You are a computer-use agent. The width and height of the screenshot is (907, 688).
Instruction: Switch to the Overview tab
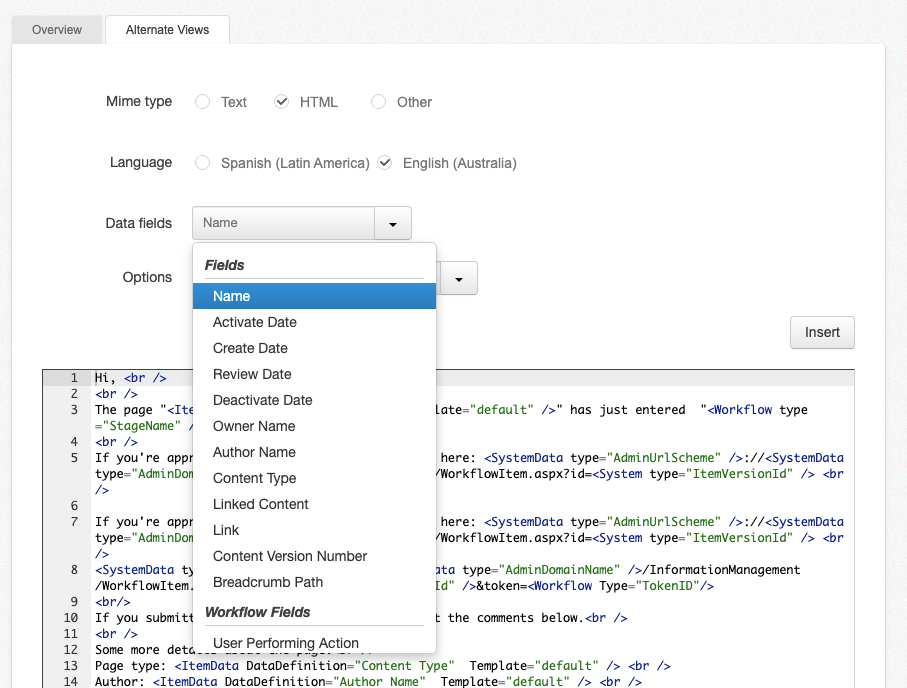click(x=56, y=29)
